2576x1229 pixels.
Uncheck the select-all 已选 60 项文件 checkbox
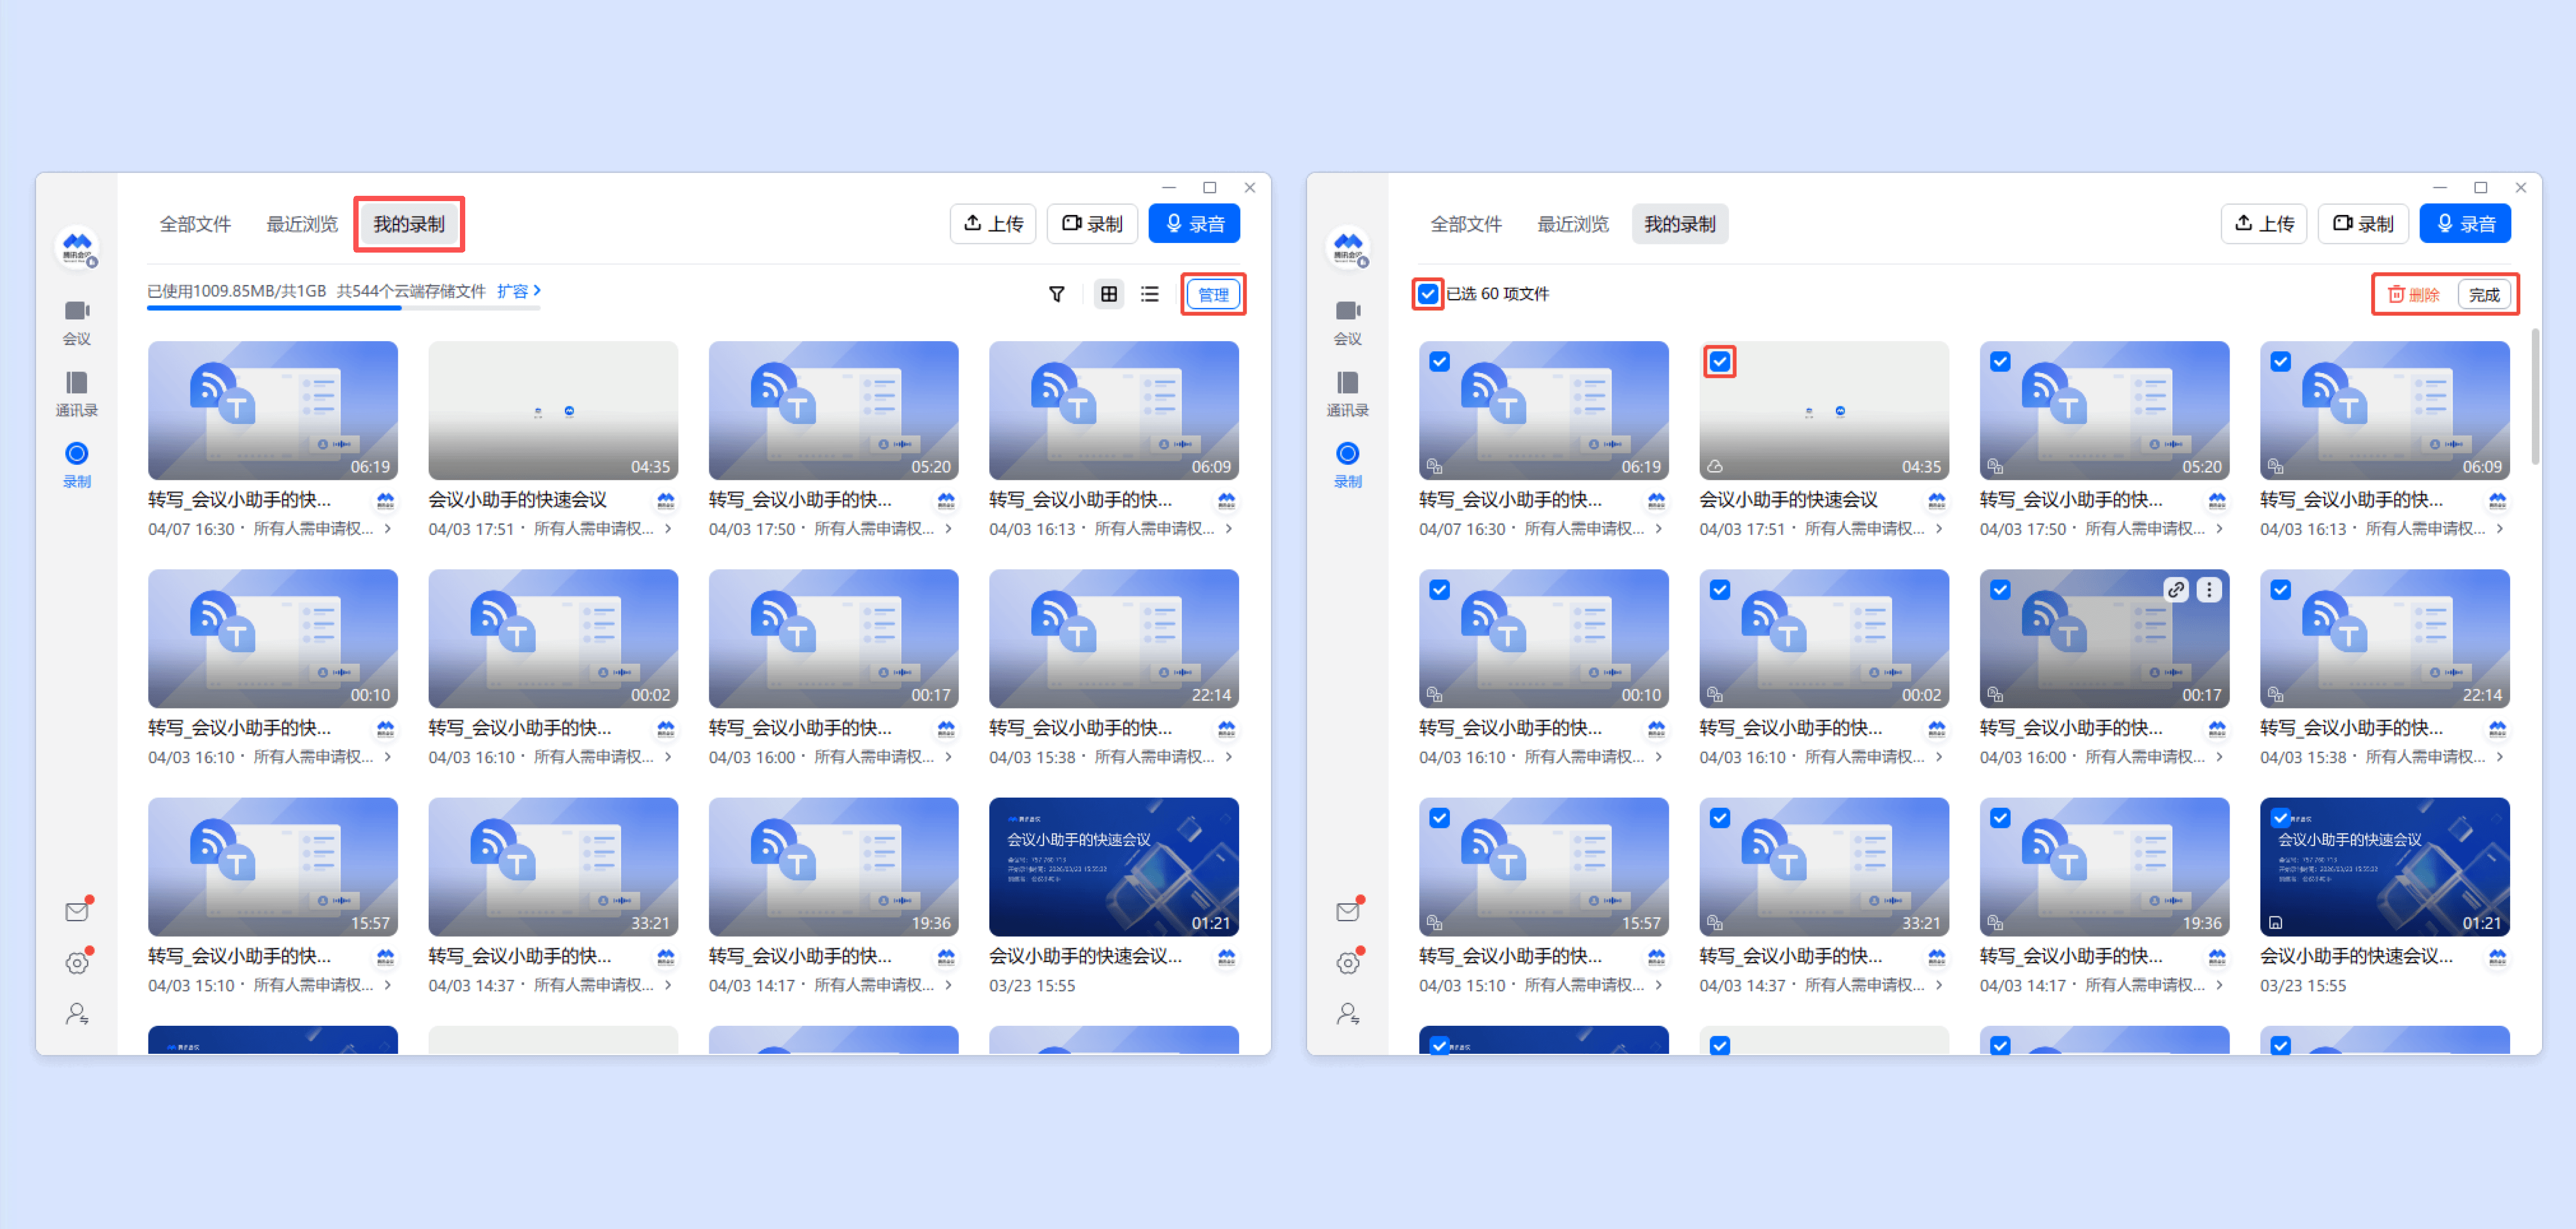click(1427, 294)
